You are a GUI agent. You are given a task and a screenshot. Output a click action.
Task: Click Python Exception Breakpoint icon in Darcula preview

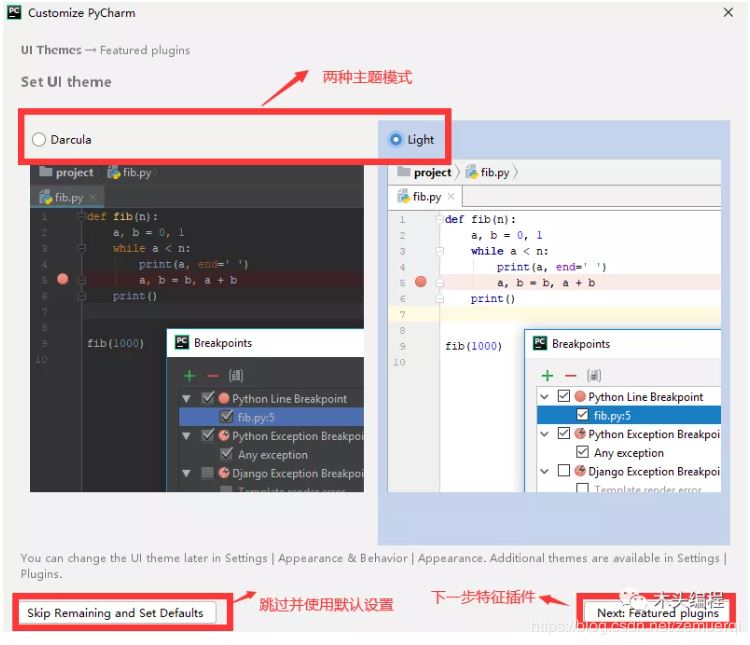click(x=223, y=435)
